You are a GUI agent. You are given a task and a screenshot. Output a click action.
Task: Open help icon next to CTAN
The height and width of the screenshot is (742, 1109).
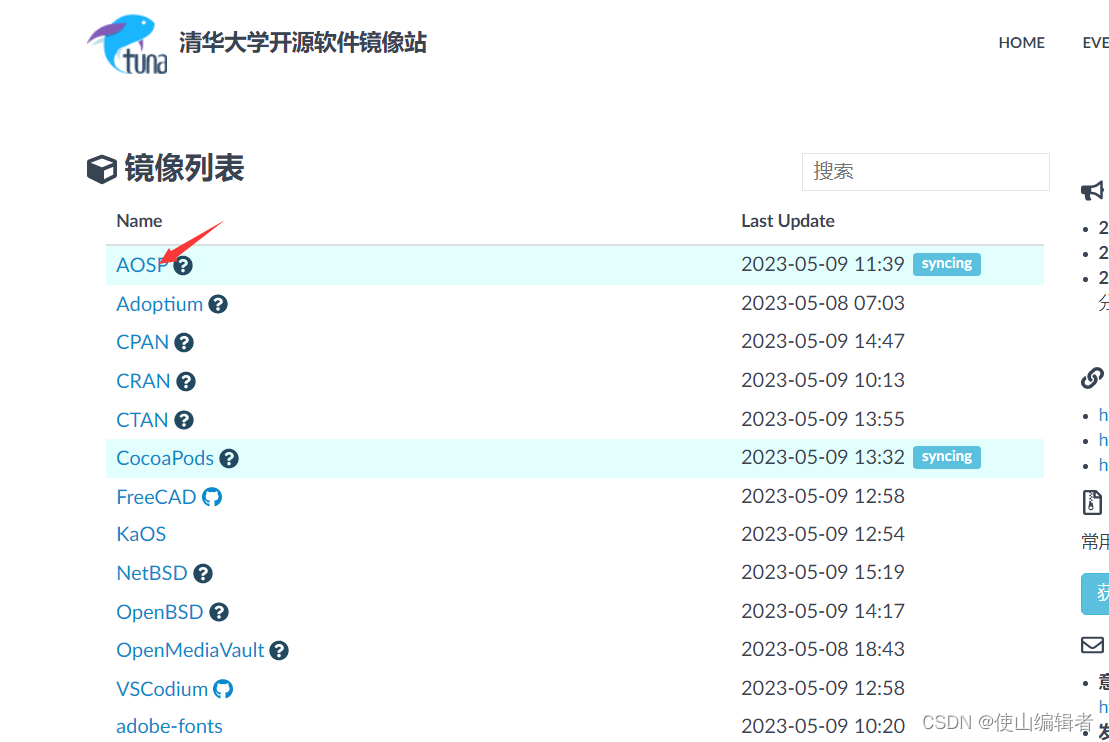point(184,420)
